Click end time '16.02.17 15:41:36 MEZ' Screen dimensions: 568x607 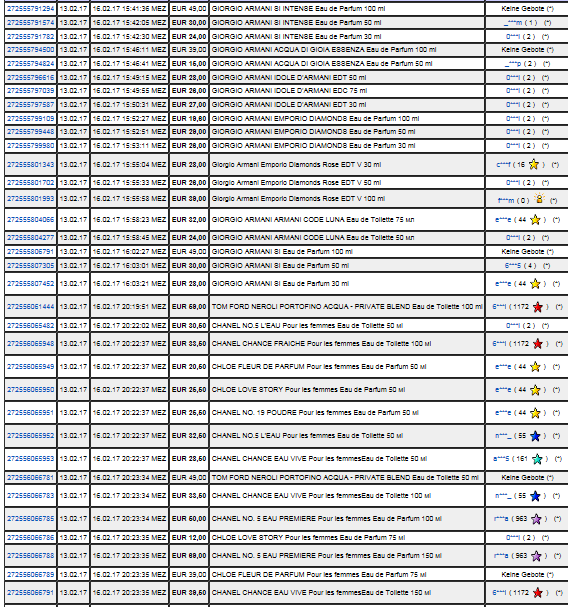pyautogui.click(x=129, y=9)
